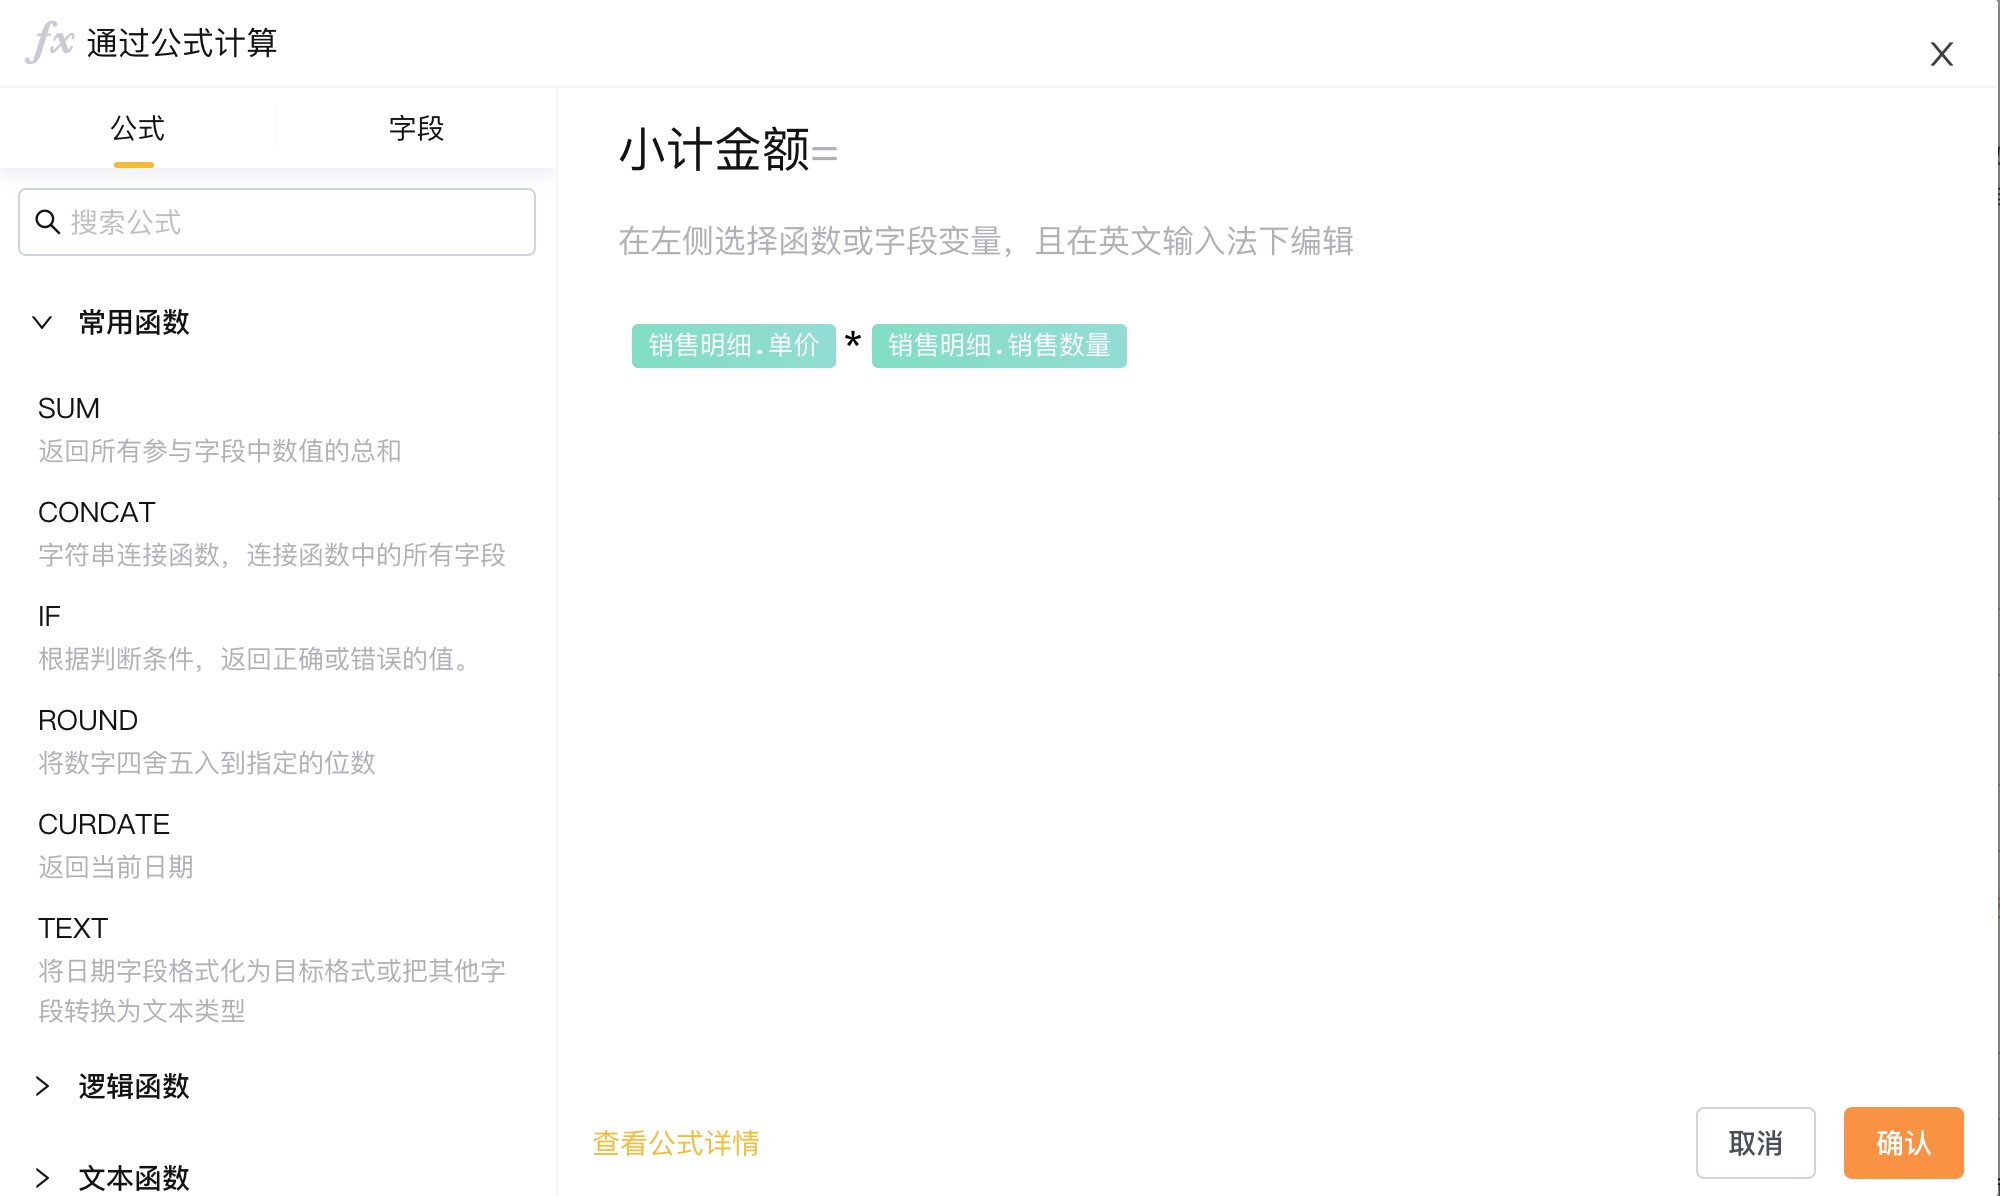Image resolution: width=2000 pixels, height=1196 pixels.
Task: Insert the CONCAT function
Action: pyautogui.click(x=97, y=512)
